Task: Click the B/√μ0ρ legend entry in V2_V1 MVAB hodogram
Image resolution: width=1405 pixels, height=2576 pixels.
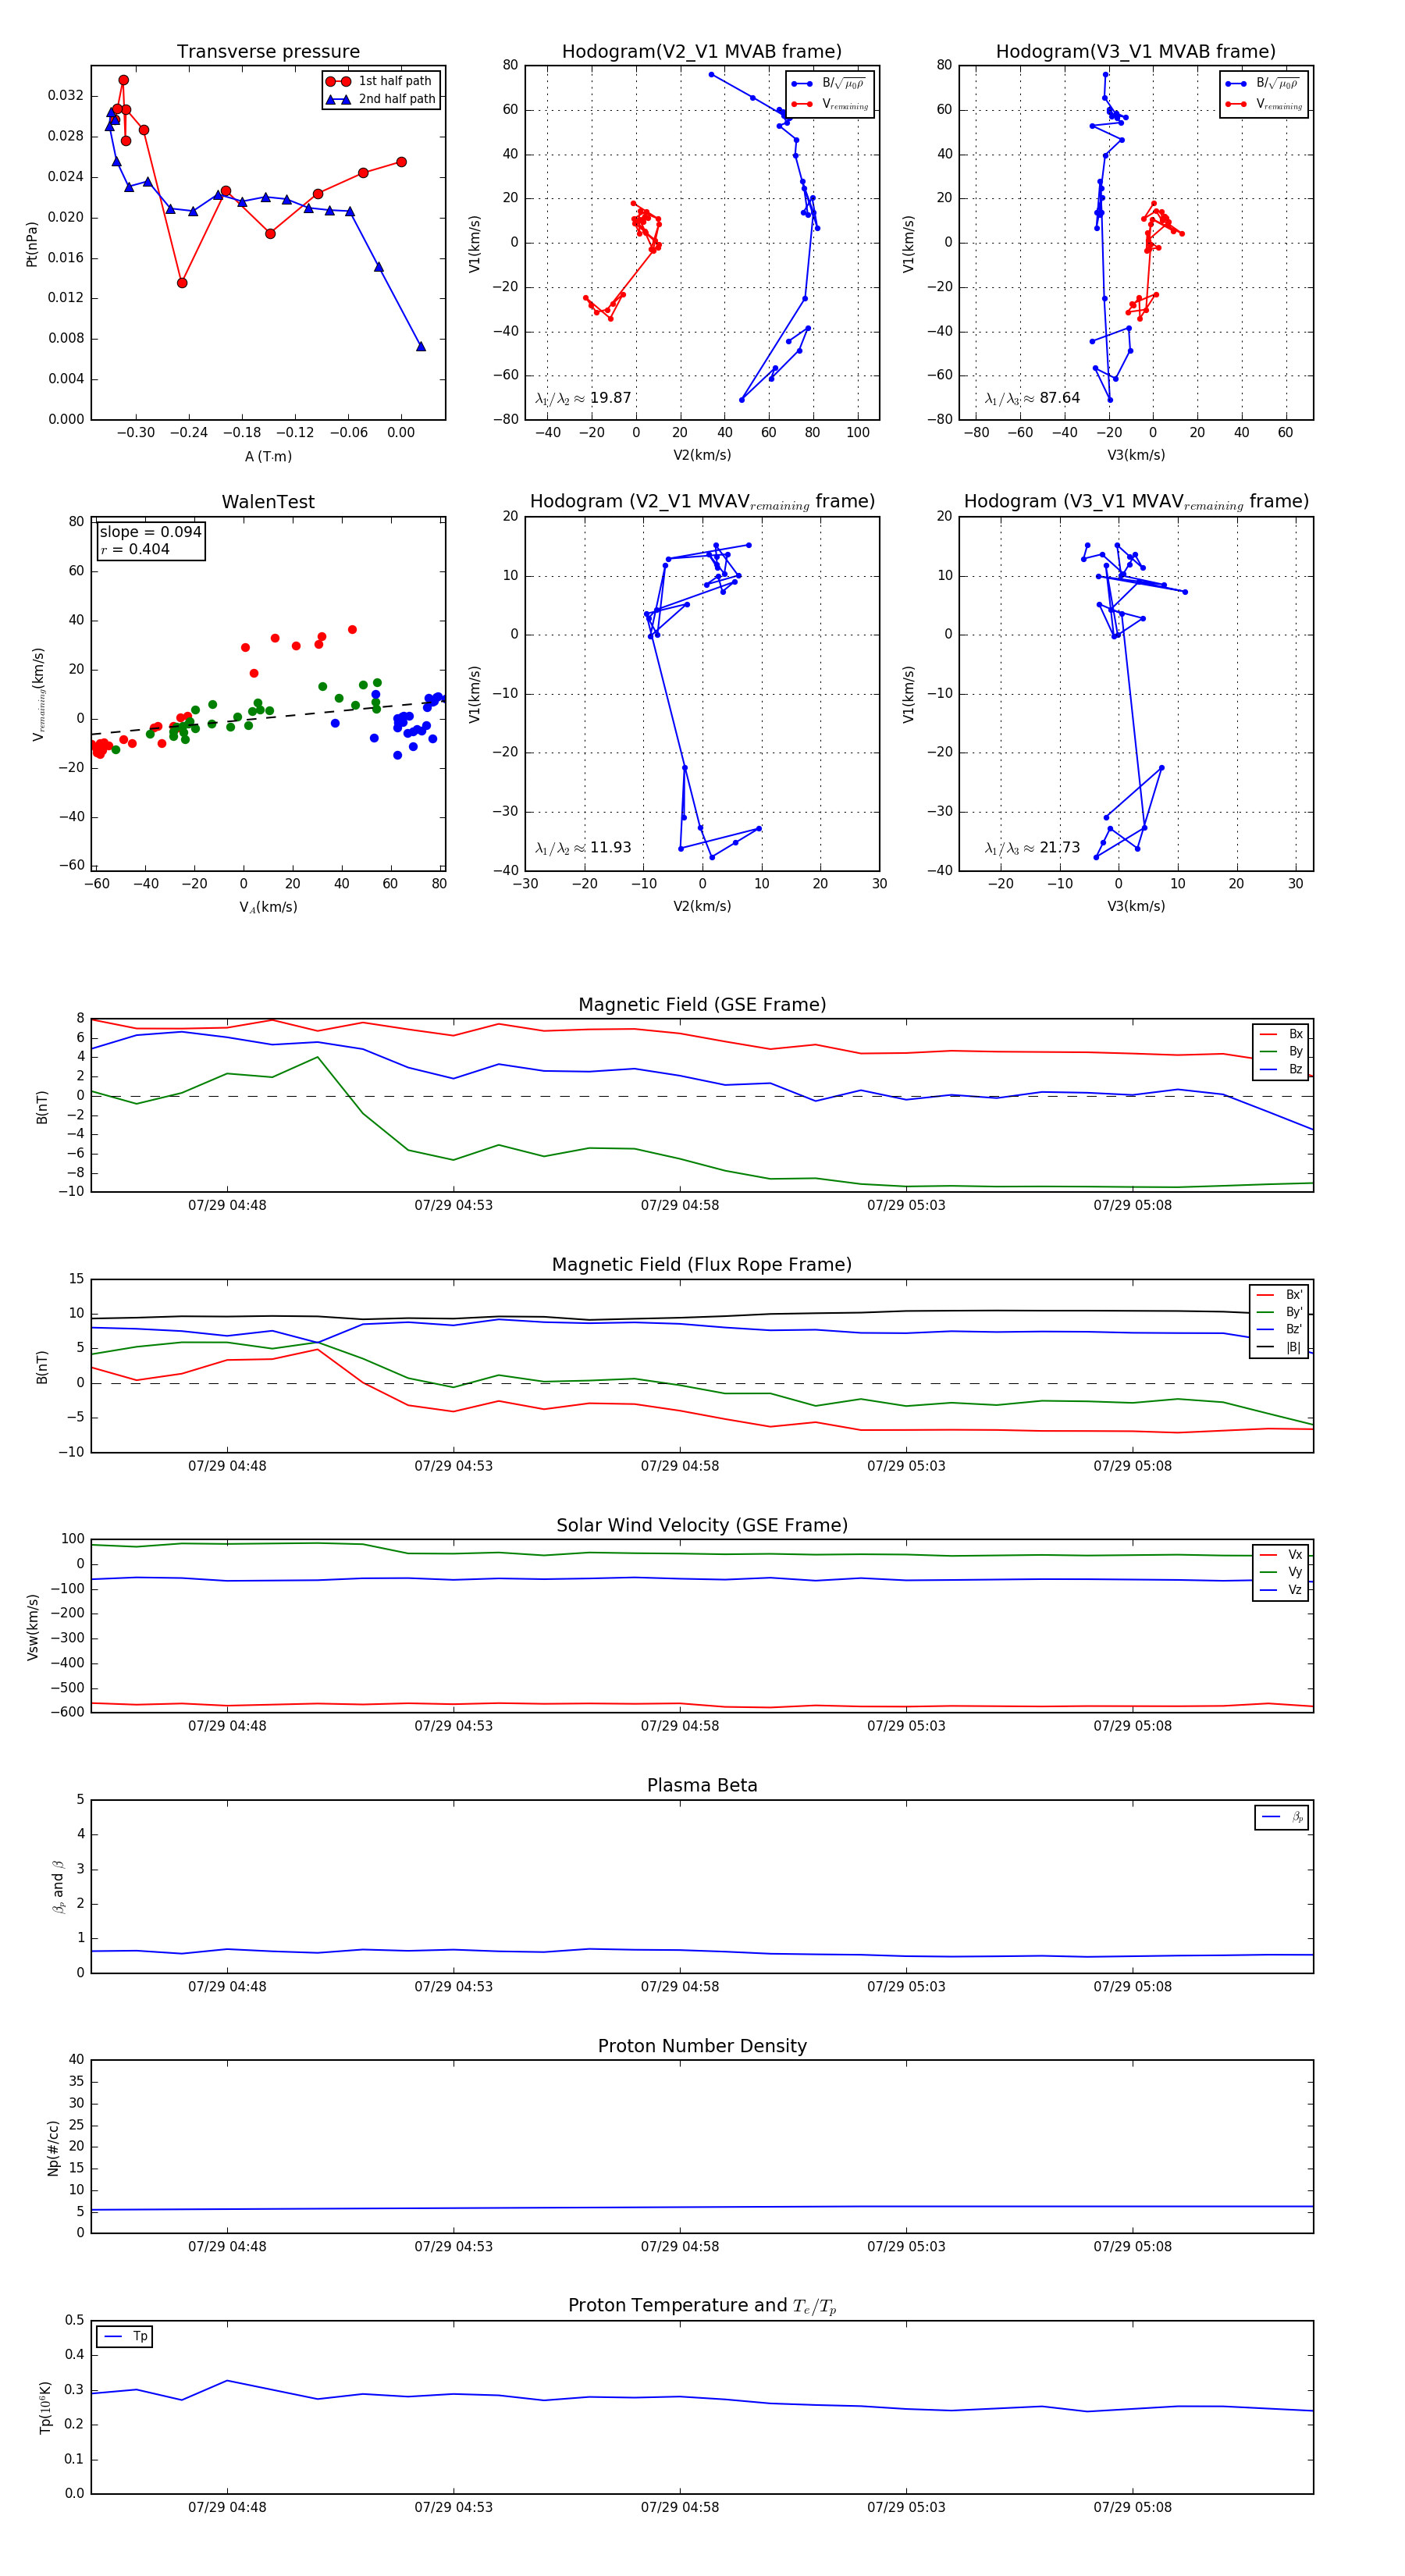Action: point(828,83)
